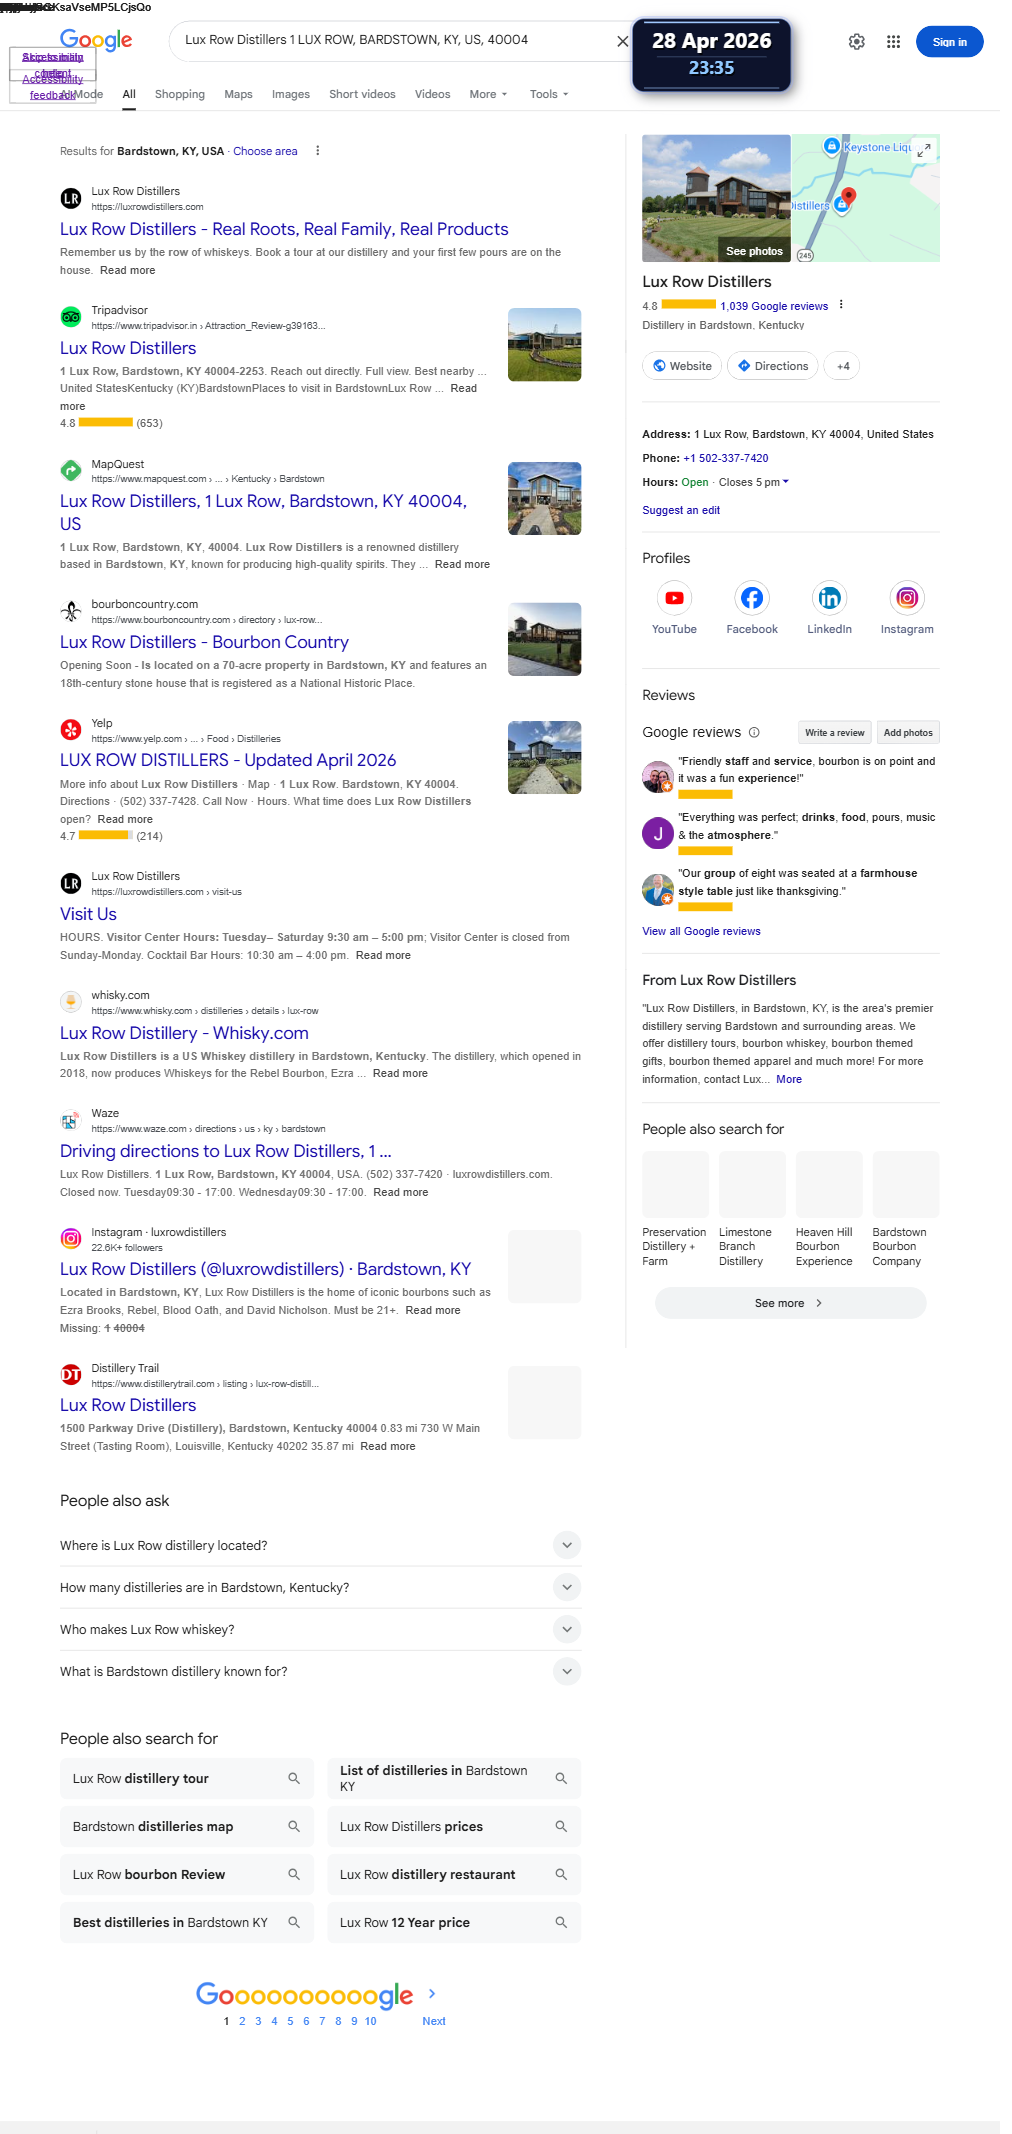Click the Directions button
Screen dimensions: 1012x2134
(x=773, y=366)
